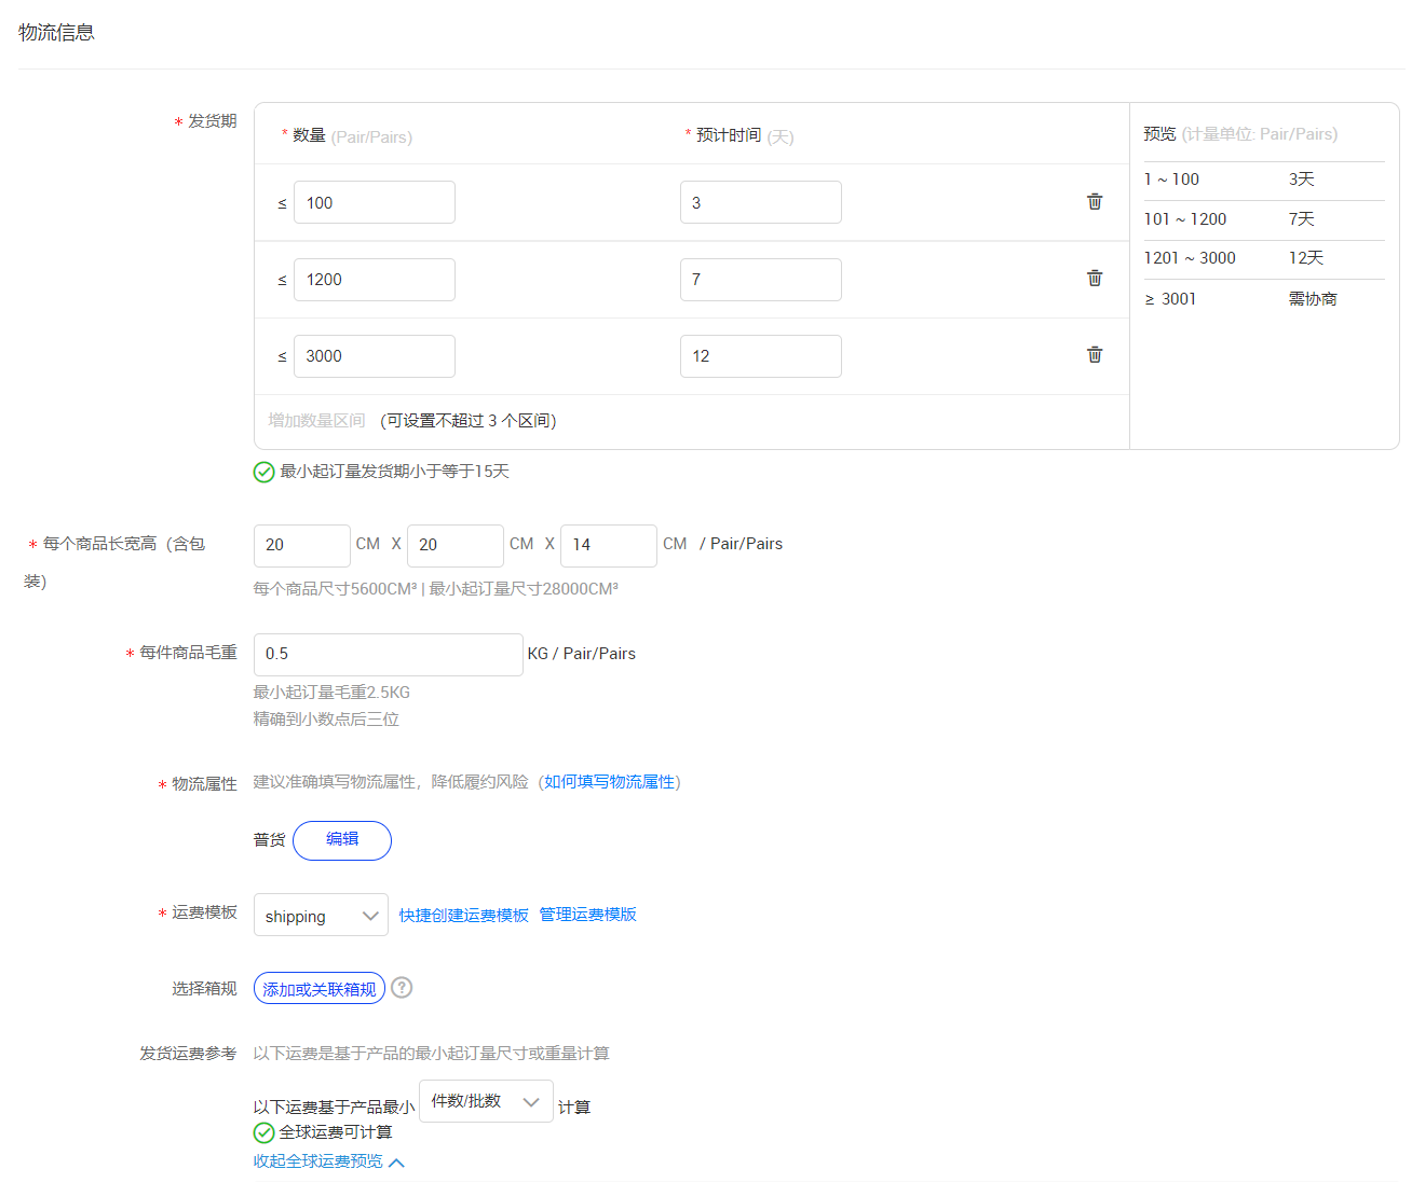The height and width of the screenshot is (1182, 1415).
Task: Open the 快捷创建运费模板 link
Action: pos(463,915)
